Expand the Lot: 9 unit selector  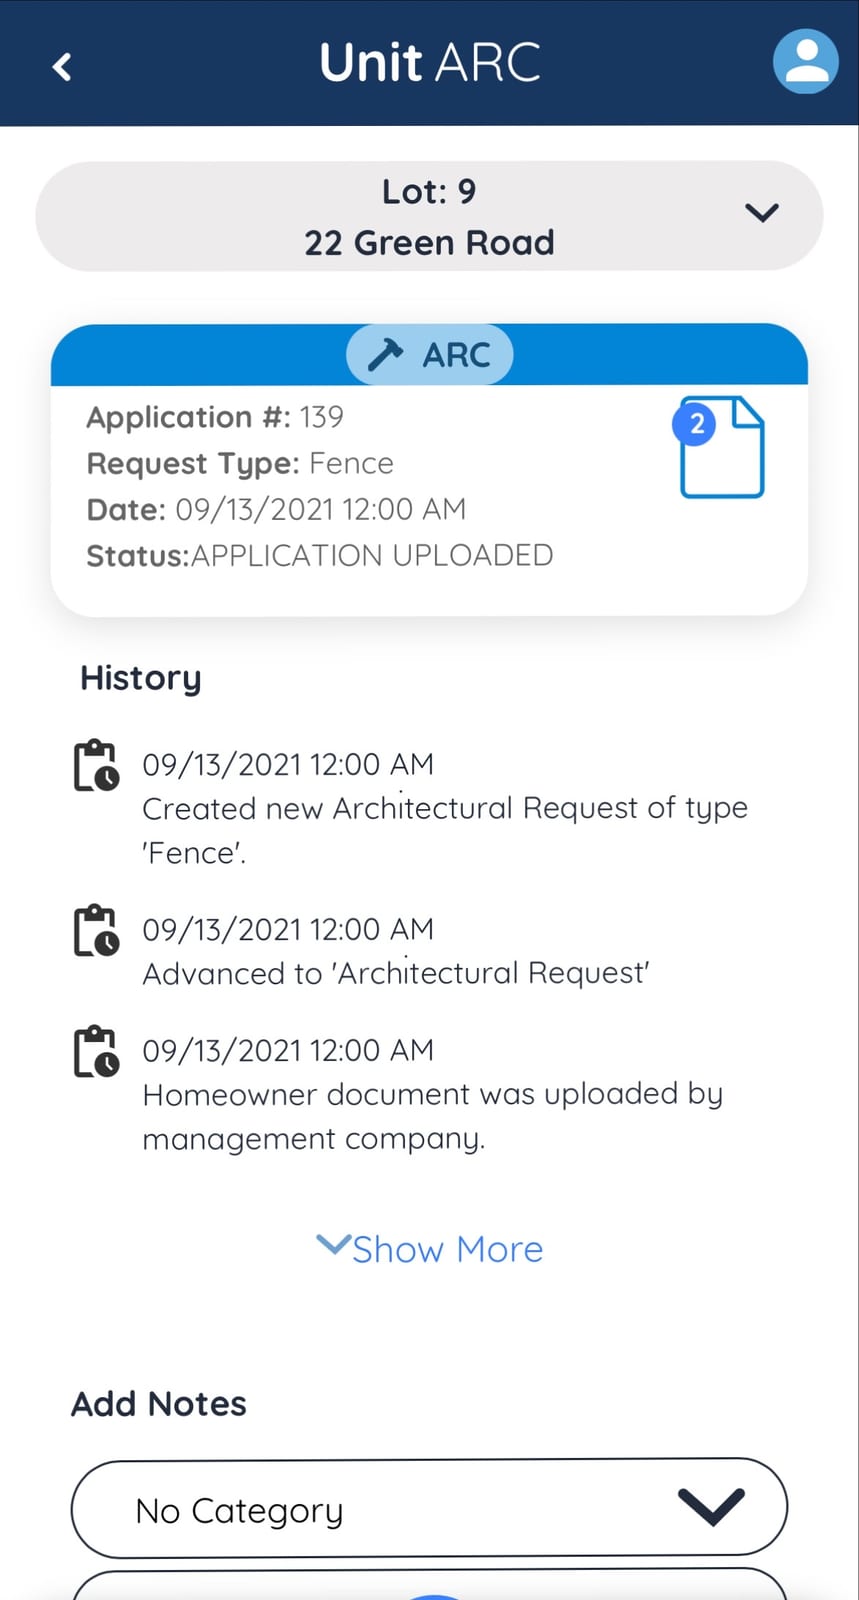coord(429,216)
